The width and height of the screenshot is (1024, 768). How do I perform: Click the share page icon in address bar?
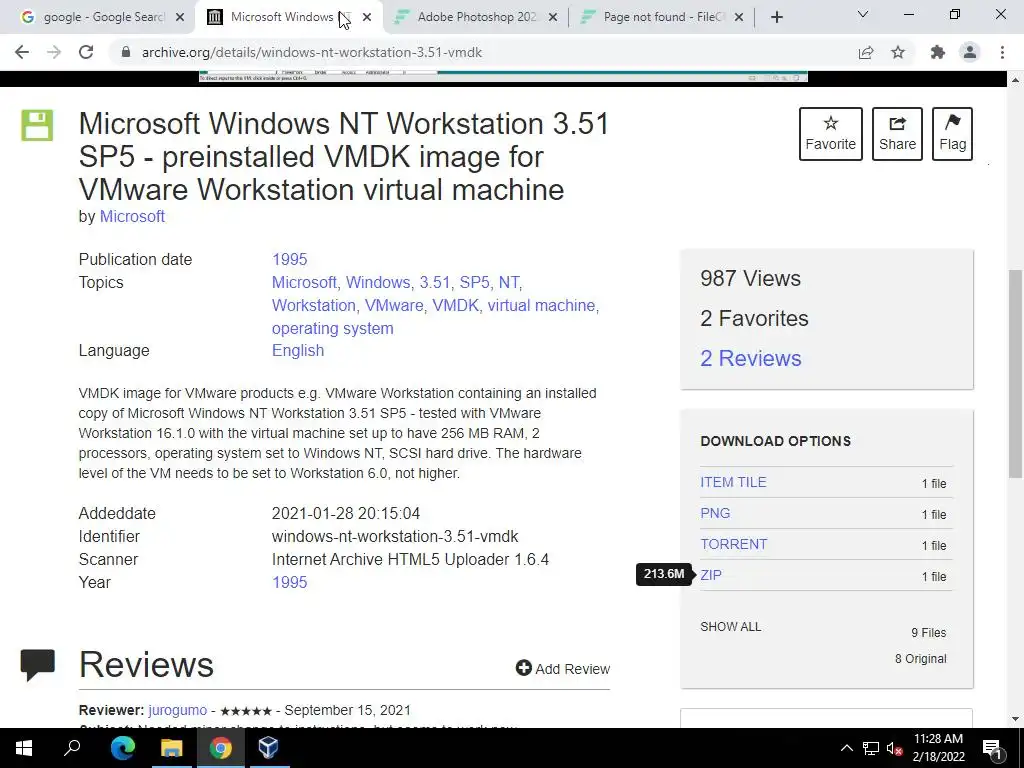866,52
